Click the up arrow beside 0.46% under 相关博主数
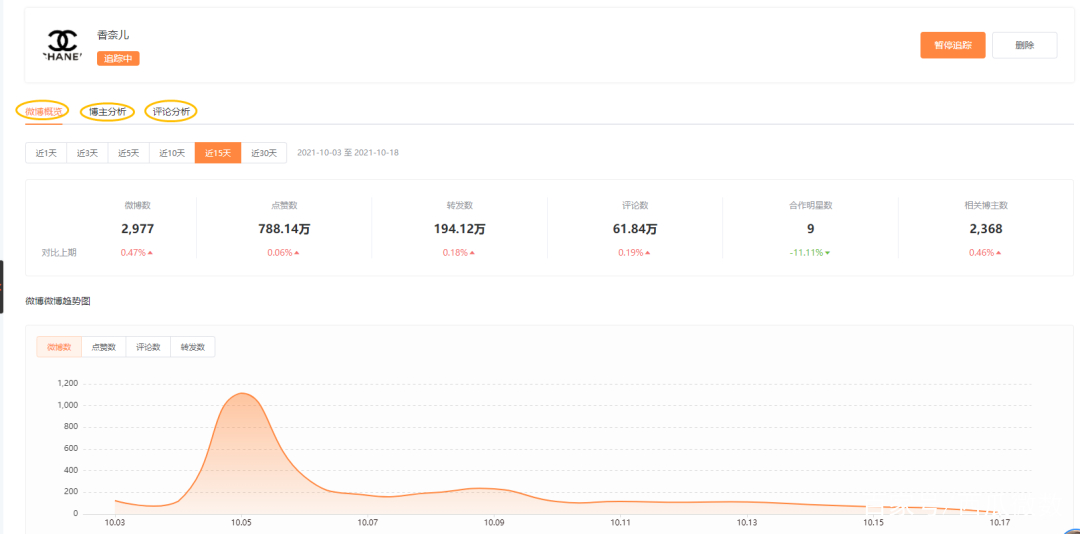 click(997, 253)
